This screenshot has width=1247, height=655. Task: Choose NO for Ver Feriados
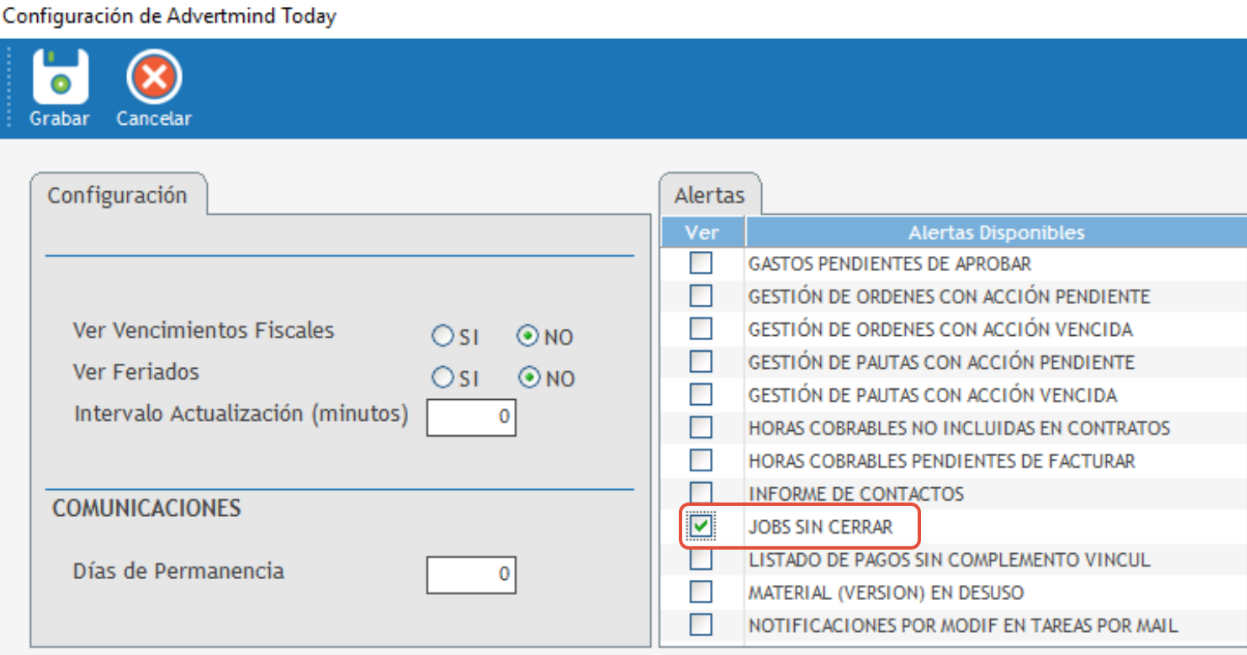pyautogui.click(x=529, y=378)
